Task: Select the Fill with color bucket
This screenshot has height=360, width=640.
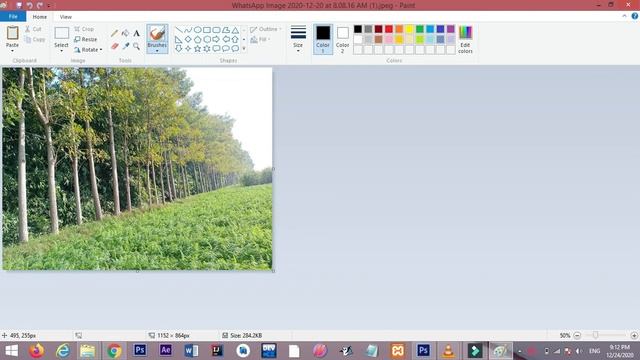Action: 126,33
